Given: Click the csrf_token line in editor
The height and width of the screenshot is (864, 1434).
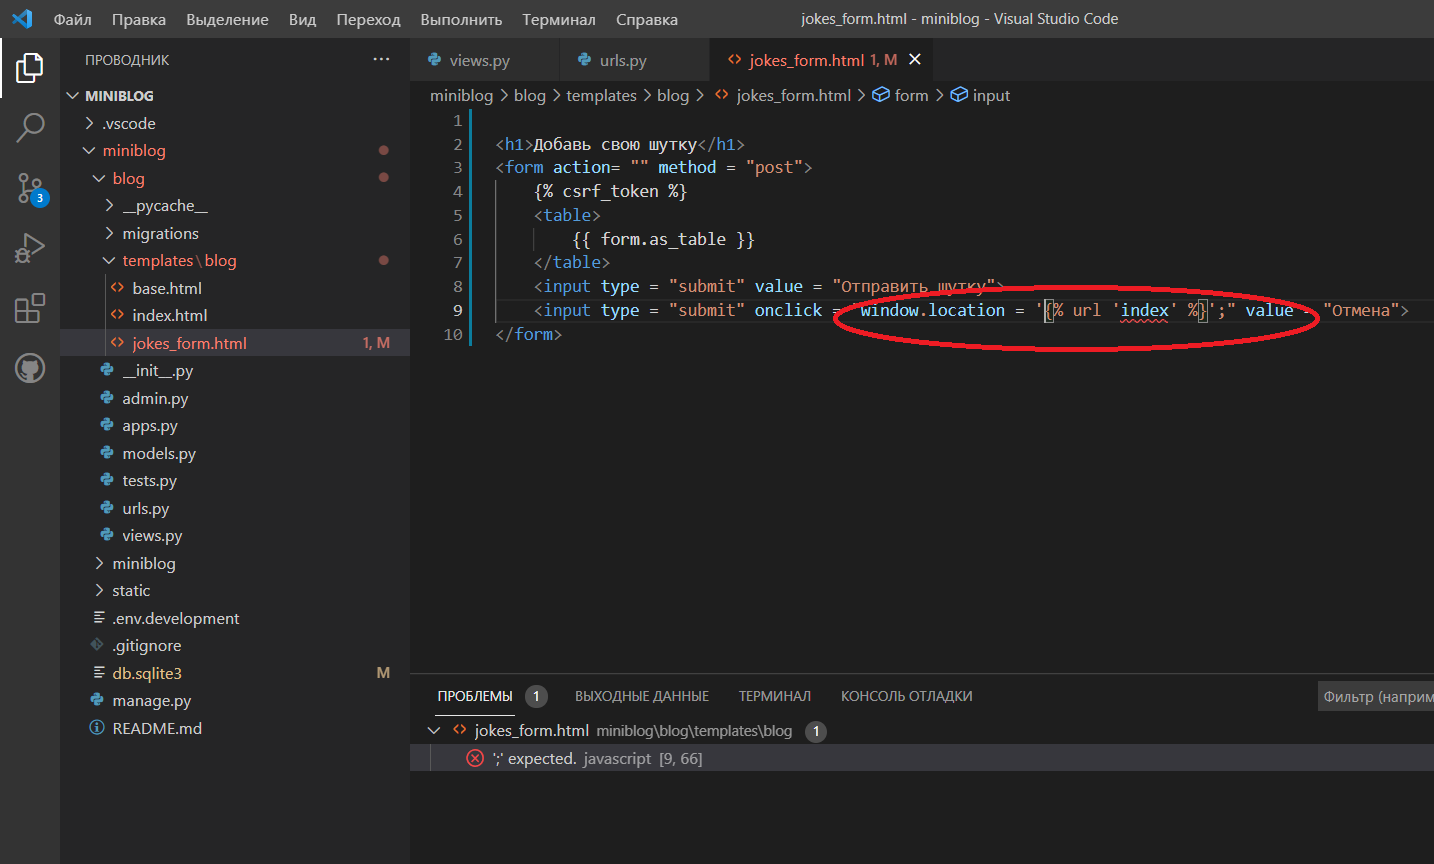Looking at the screenshot, I should tap(610, 191).
